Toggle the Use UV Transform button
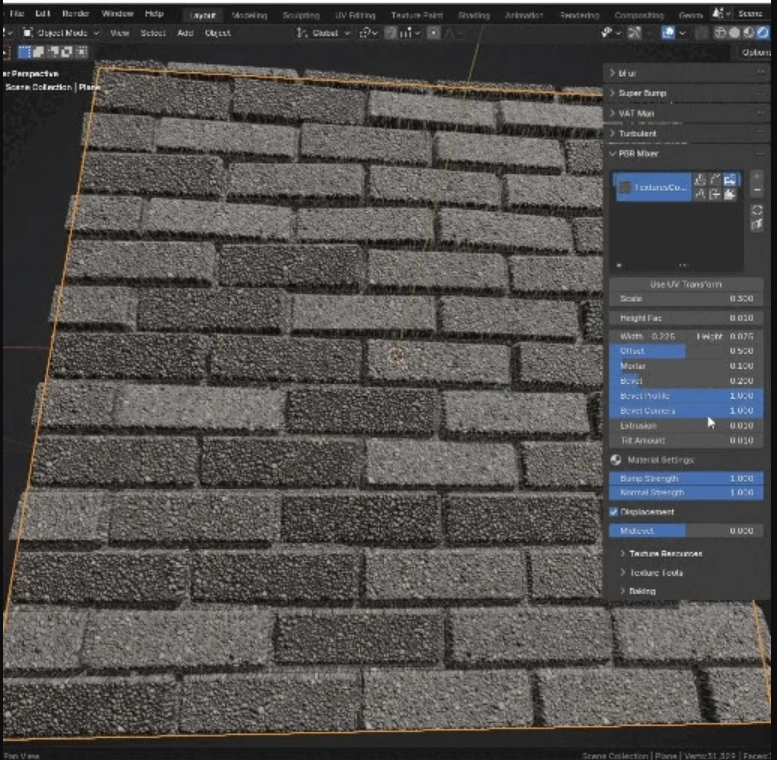 click(685, 285)
